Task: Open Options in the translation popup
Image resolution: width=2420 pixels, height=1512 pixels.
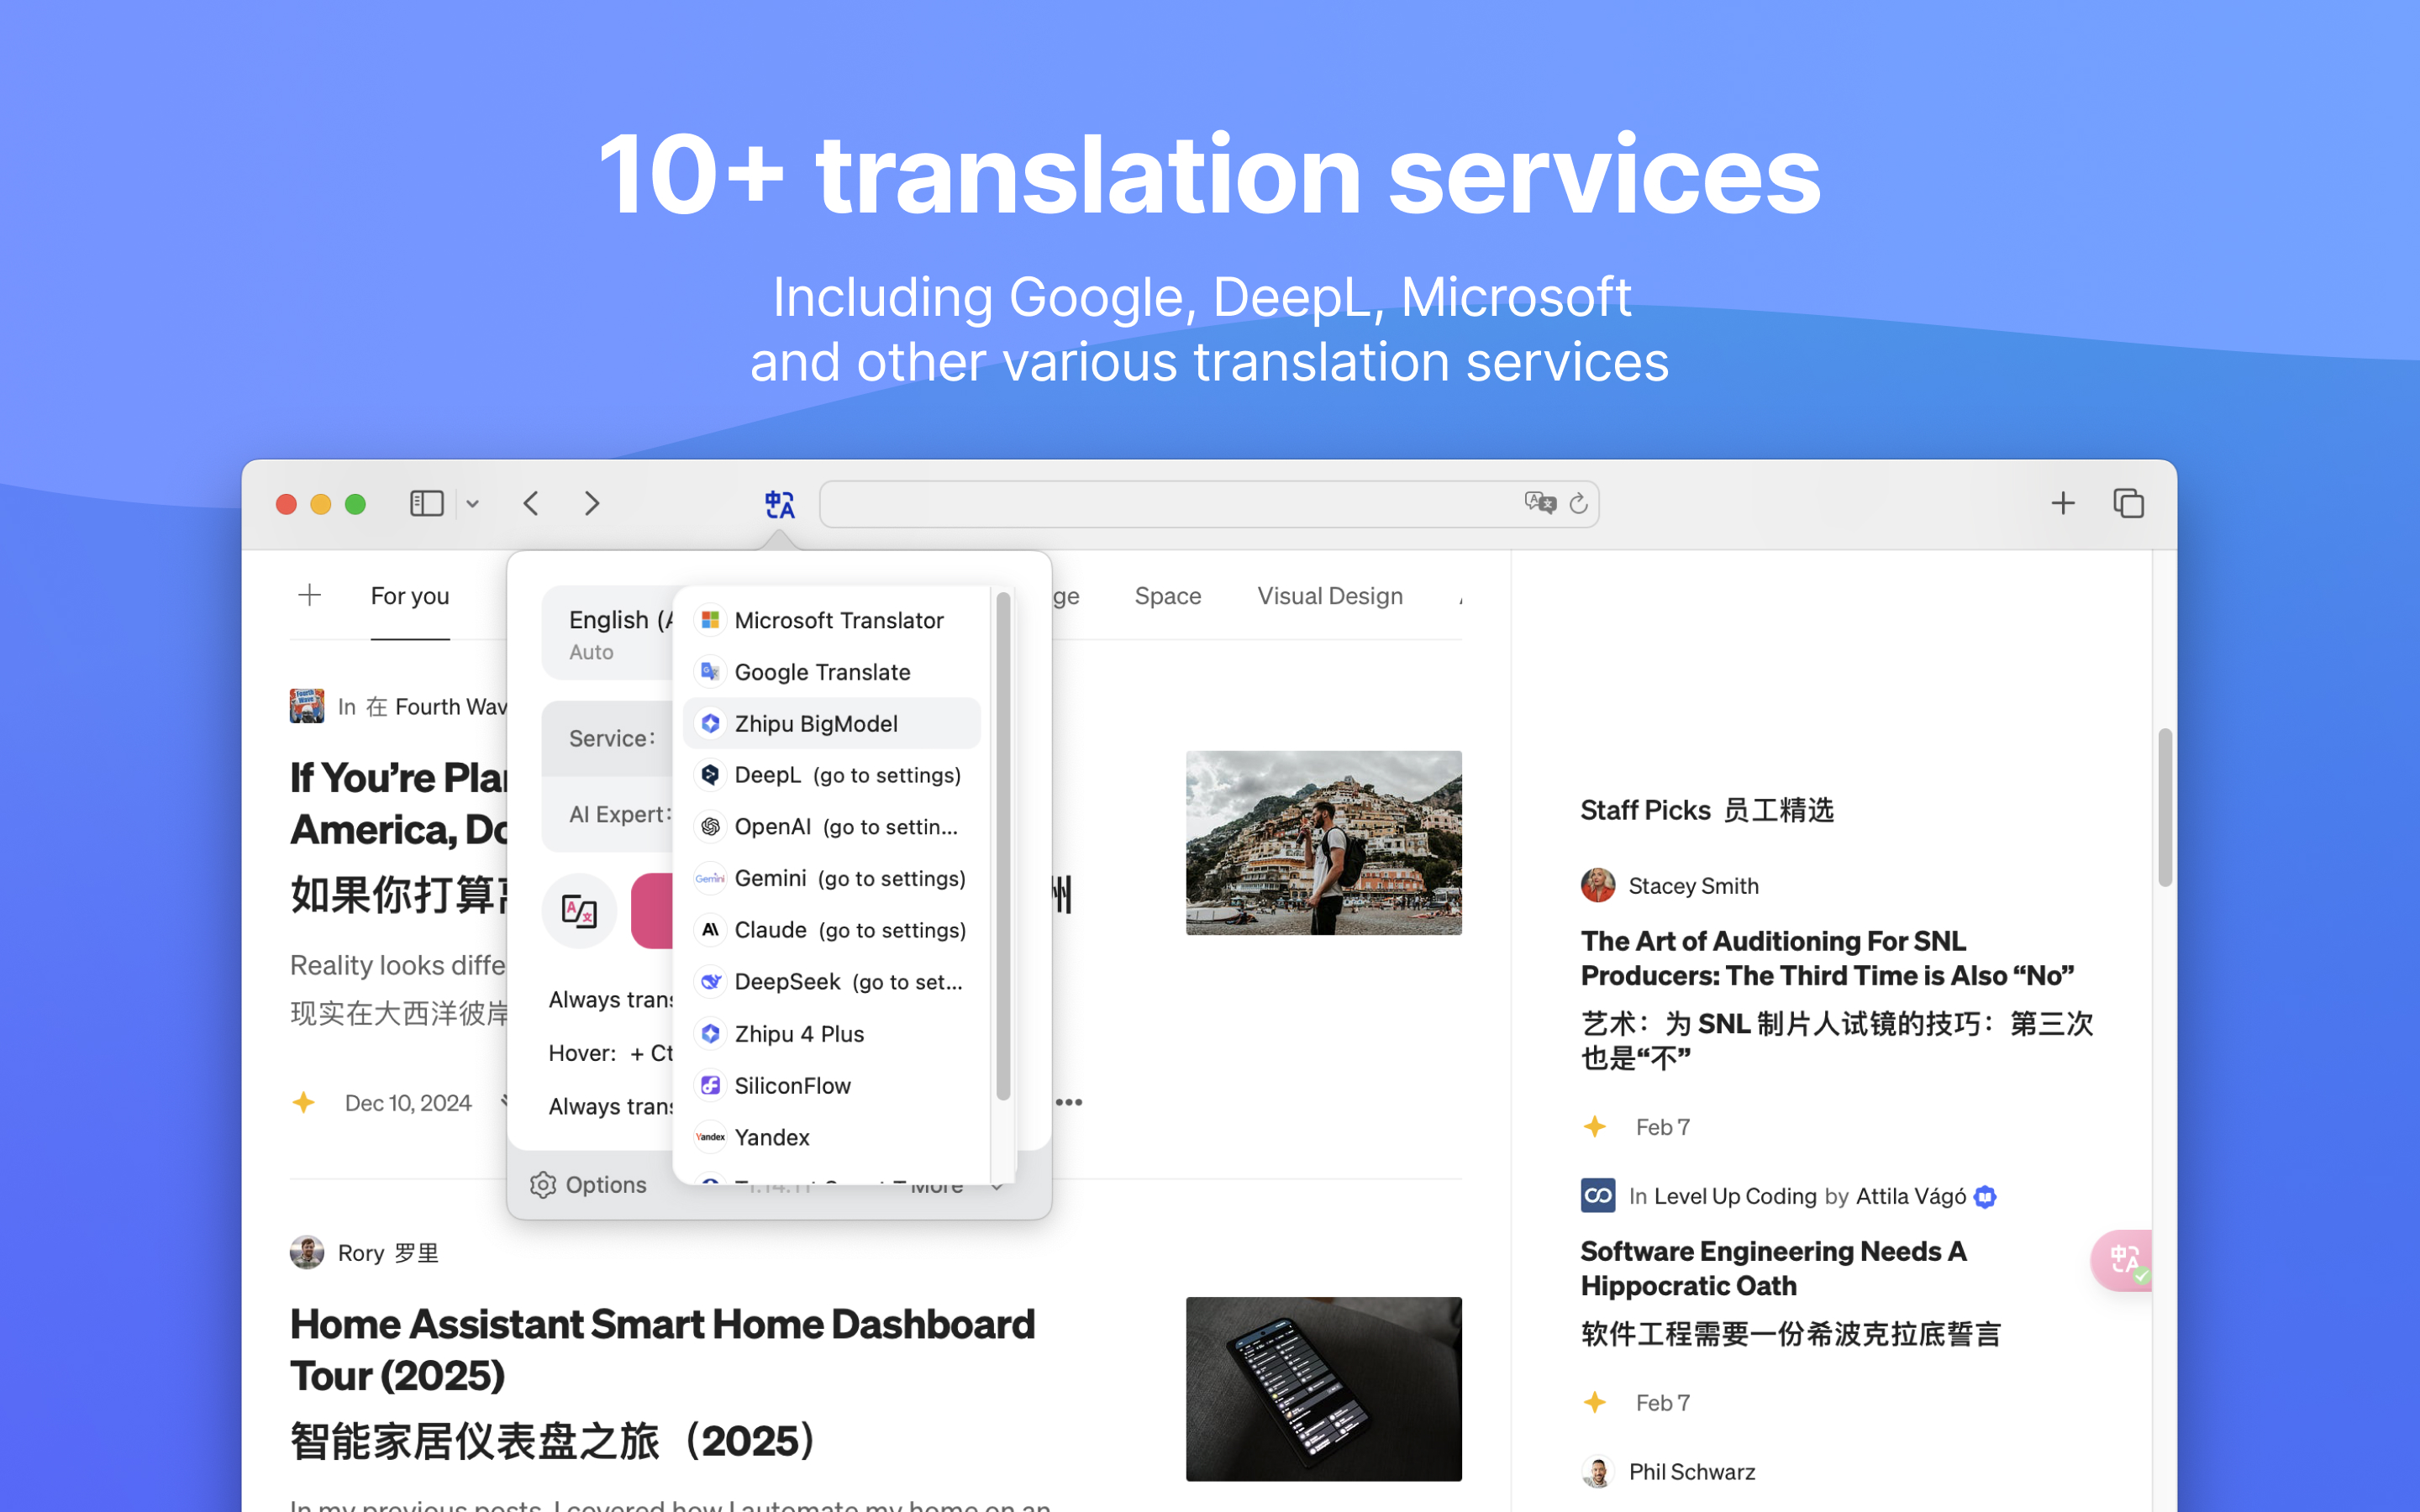Action: (588, 1185)
